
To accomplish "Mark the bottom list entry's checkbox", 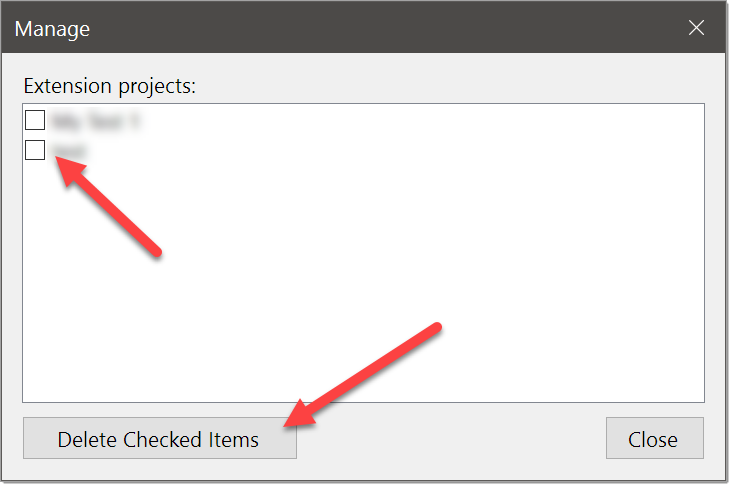I will click(35, 150).
